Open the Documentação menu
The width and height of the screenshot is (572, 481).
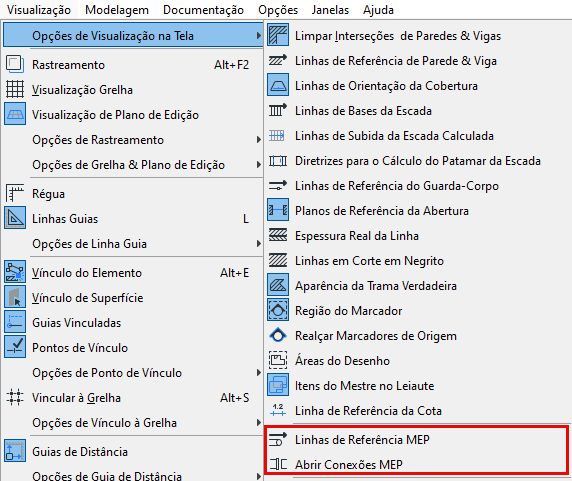click(203, 9)
